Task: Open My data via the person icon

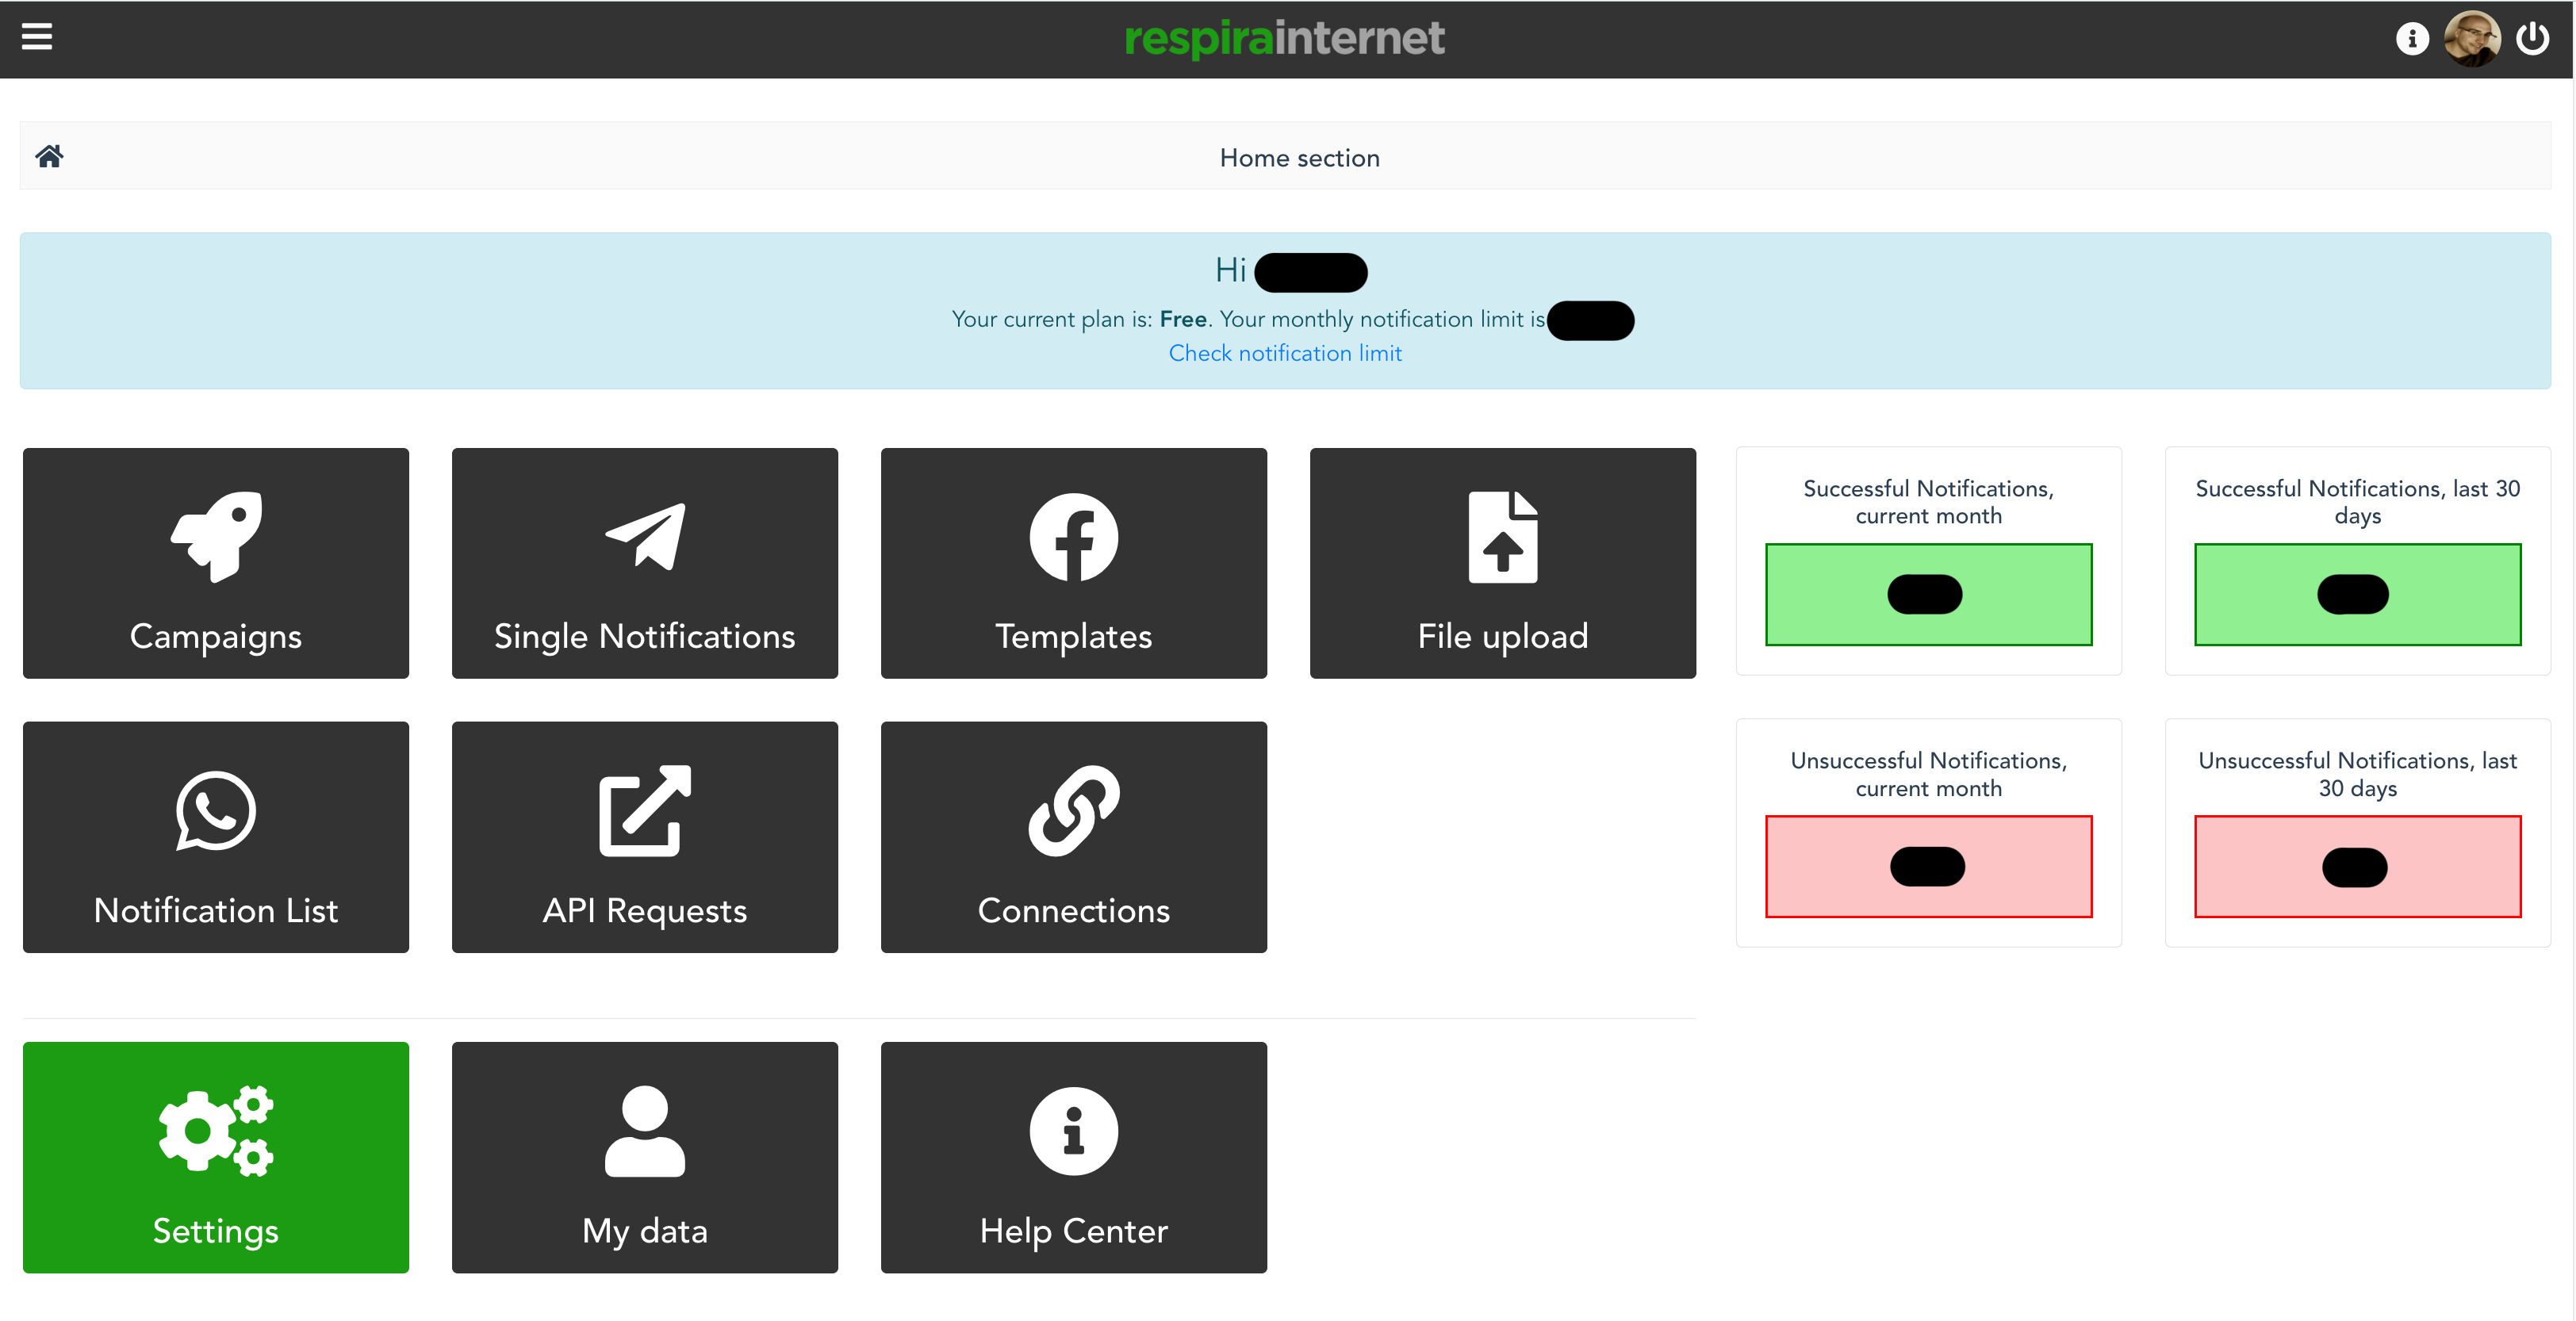Action: tap(644, 1132)
